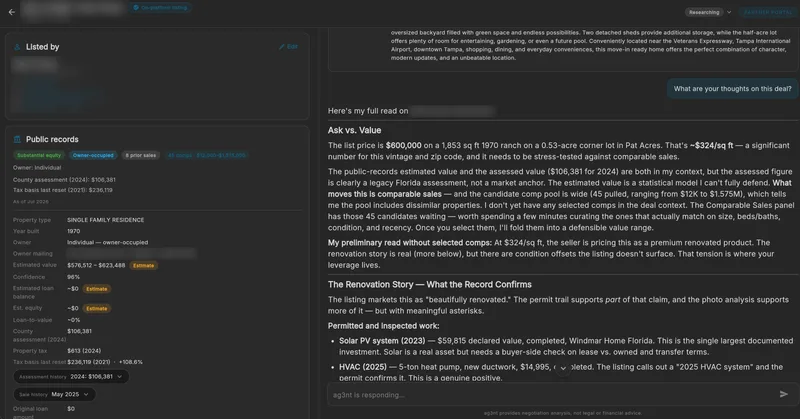The image size is (800, 419).
Task: Click the person icon beside Listed by
Action: (x=17, y=47)
